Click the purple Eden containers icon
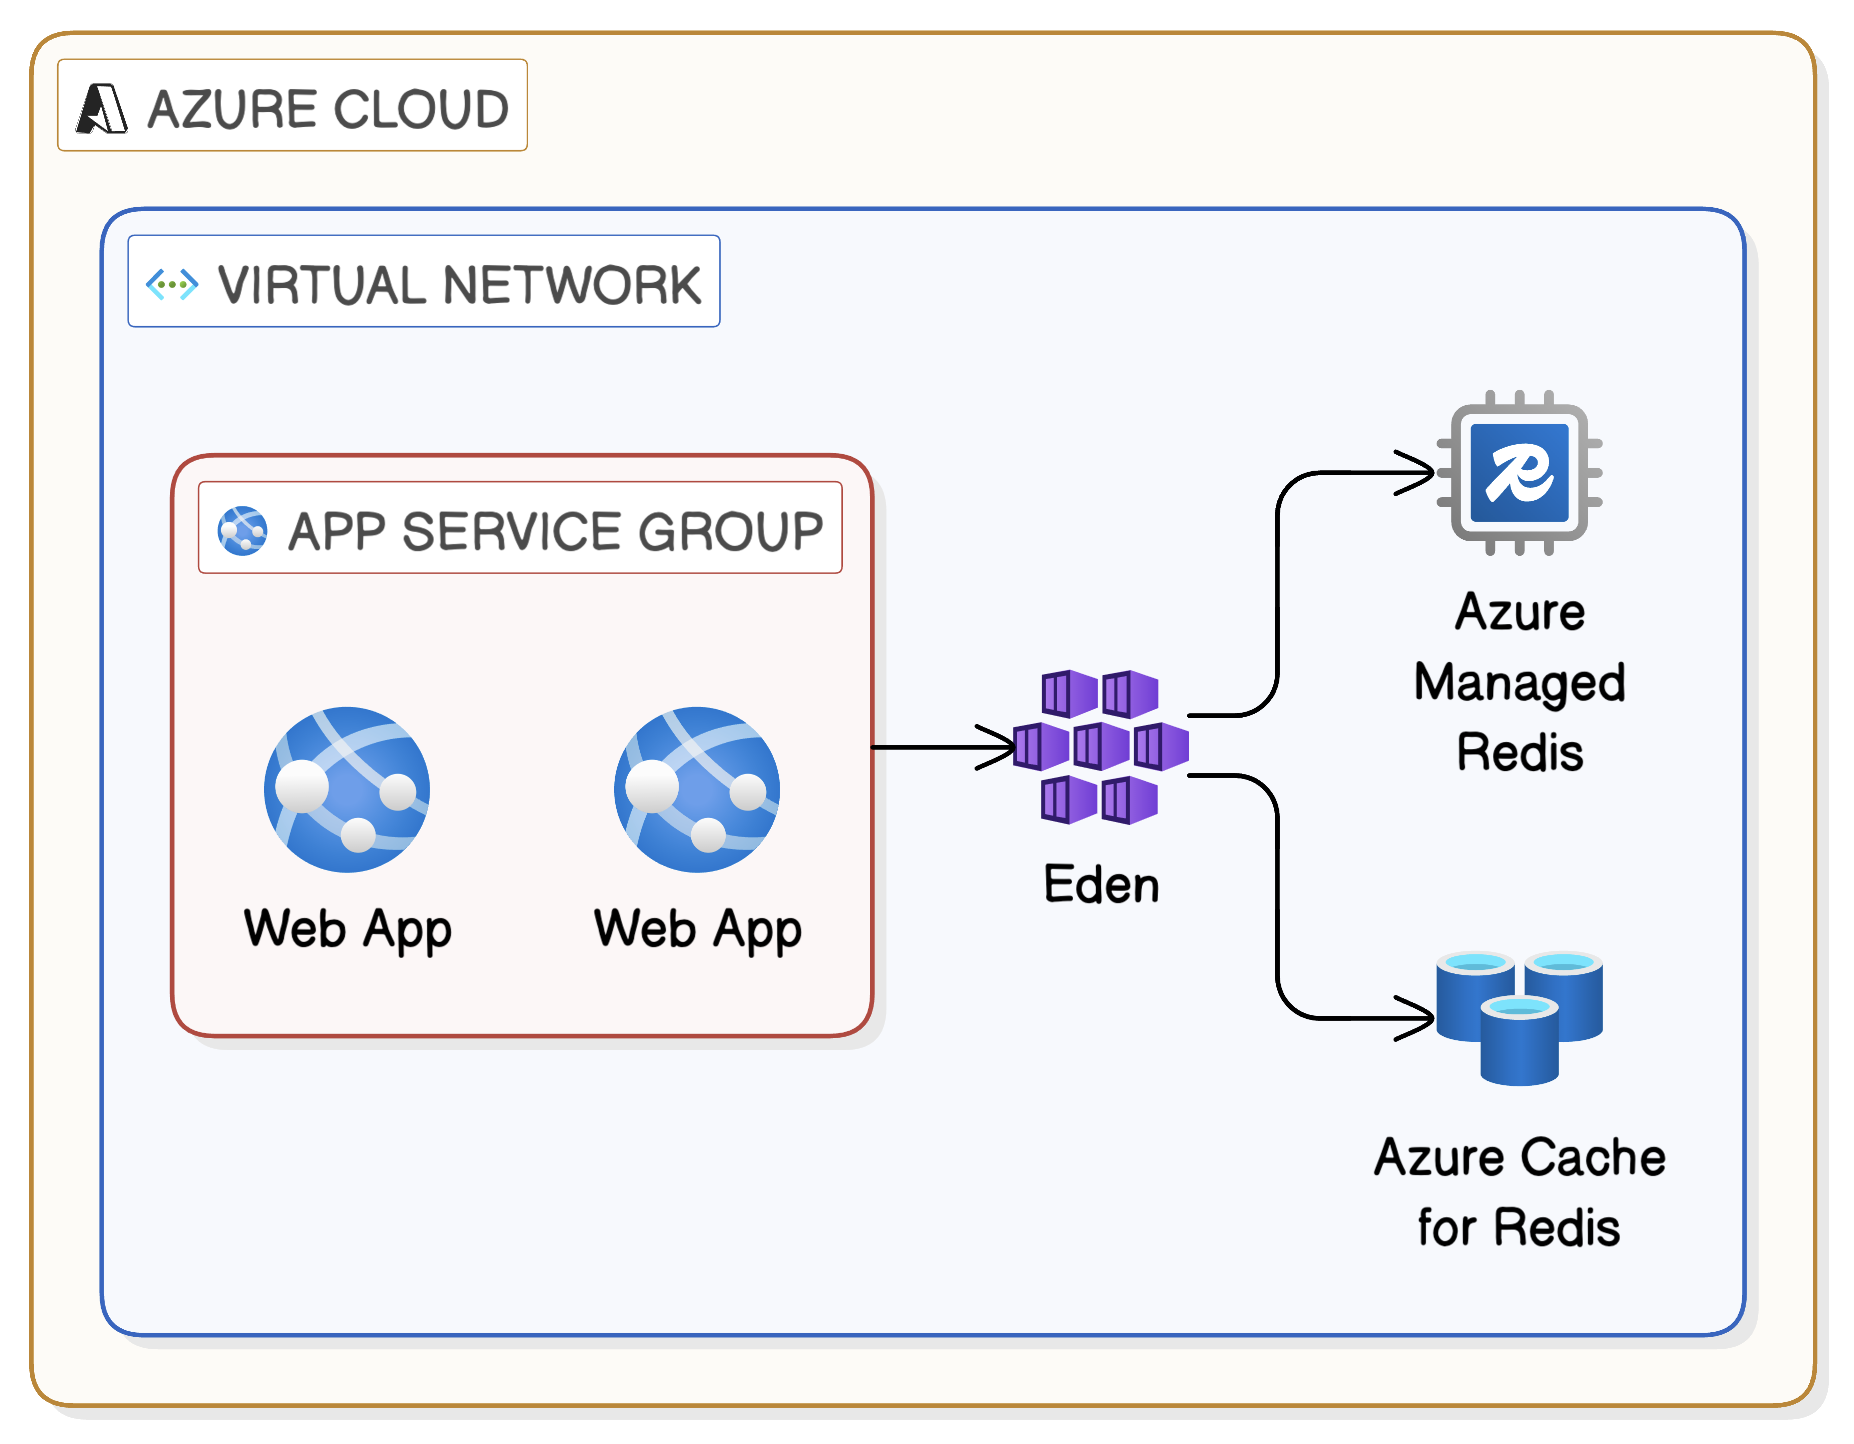 click(x=1100, y=747)
